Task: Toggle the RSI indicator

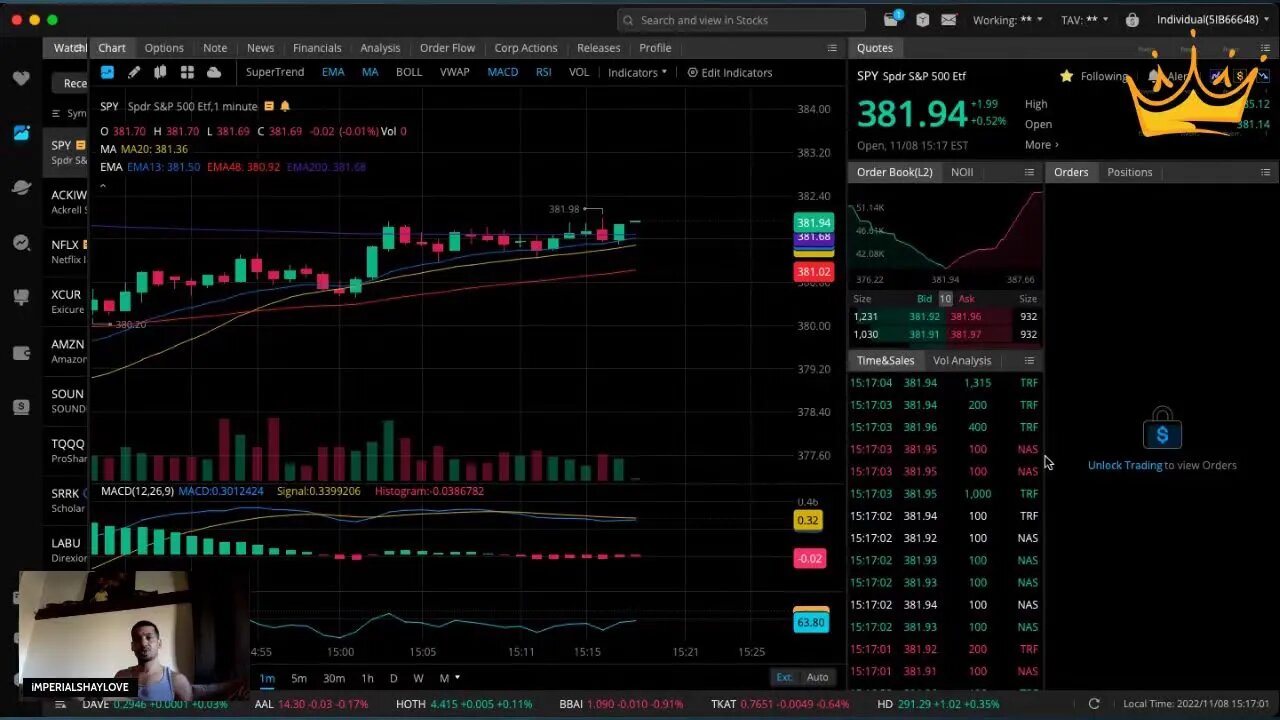Action: click(543, 72)
